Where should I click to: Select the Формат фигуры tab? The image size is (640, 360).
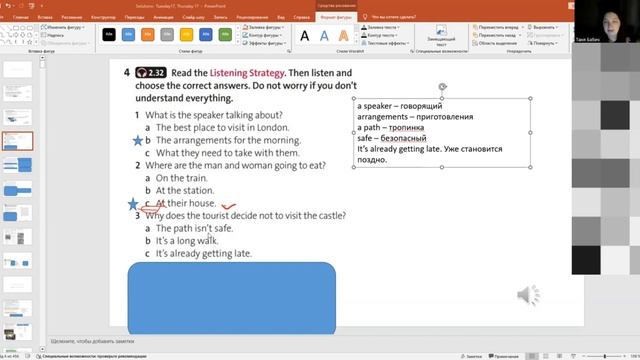(x=336, y=17)
